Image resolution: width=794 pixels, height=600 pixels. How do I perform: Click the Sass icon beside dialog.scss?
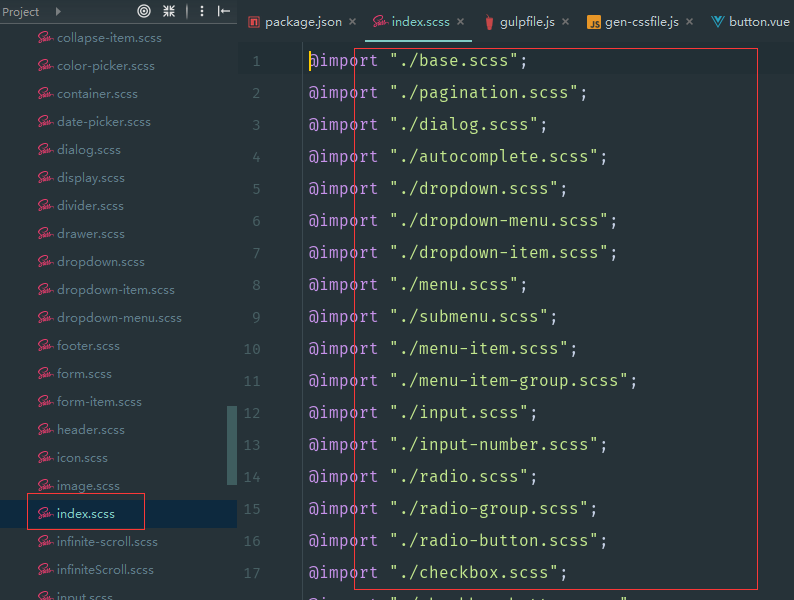pyautogui.click(x=46, y=149)
